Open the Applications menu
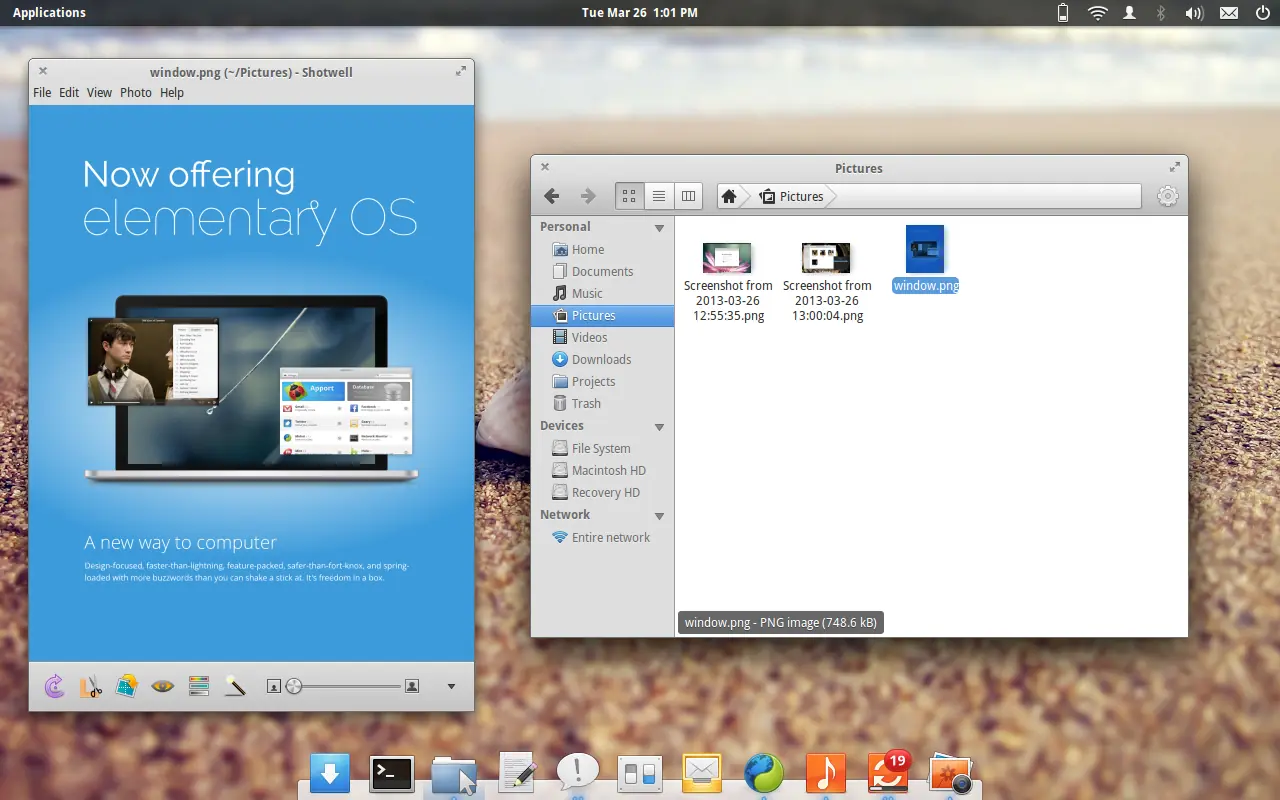 click(49, 12)
